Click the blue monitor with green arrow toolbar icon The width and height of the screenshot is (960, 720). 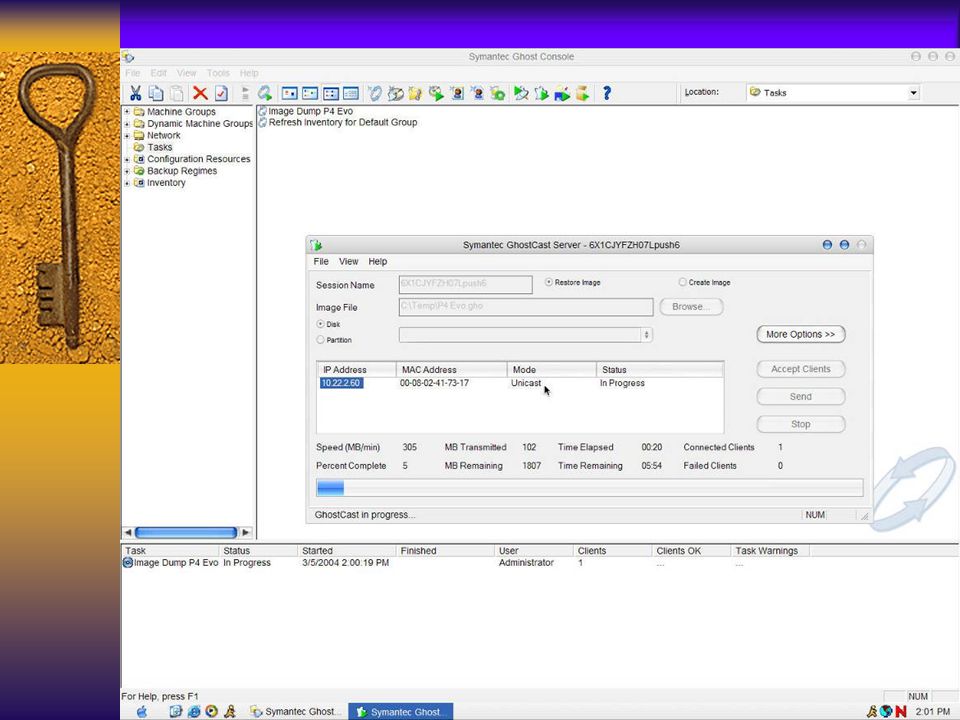[562, 94]
